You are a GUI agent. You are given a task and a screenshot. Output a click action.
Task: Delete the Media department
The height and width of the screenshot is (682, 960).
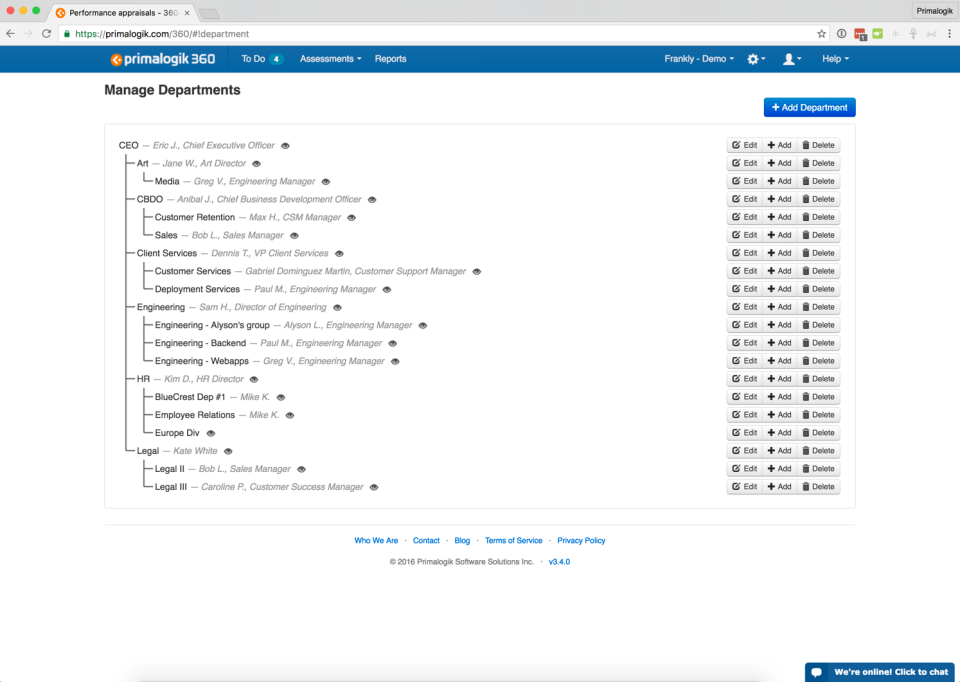click(818, 181)
